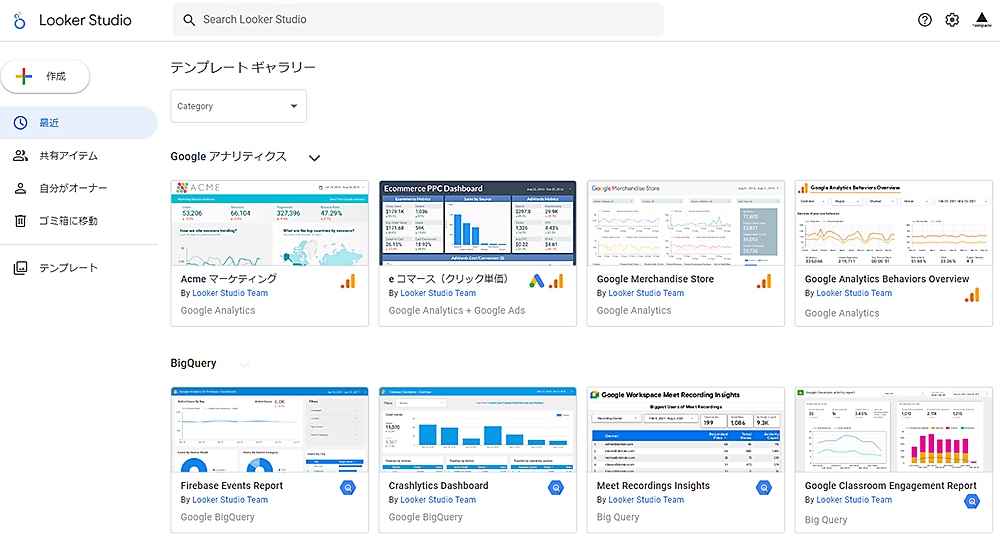Open the settings gear icon

[x=952, y=20]
